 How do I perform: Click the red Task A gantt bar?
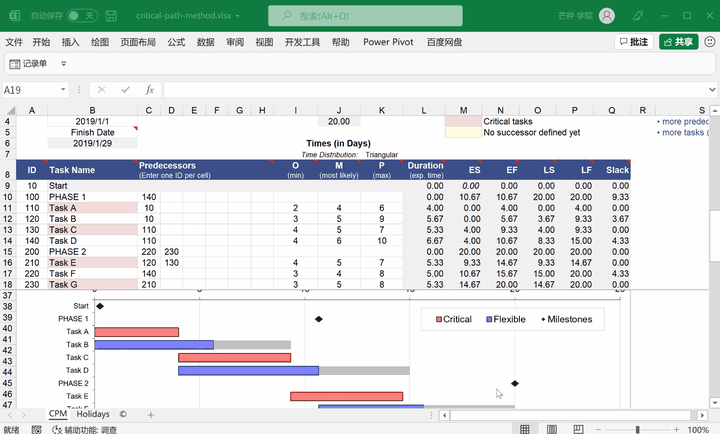tap(136, 332)
